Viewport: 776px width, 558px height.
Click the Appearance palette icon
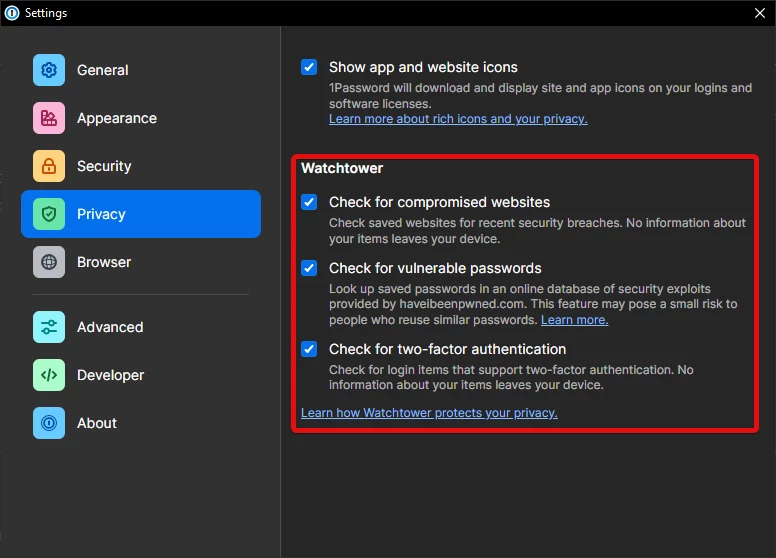click(x=49, y=118)
